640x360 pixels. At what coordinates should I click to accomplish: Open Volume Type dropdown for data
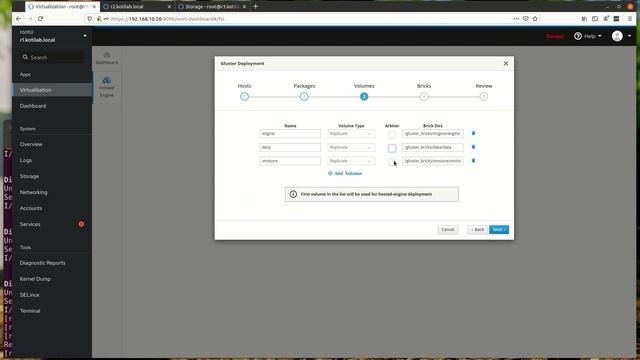tap(351, 147)
